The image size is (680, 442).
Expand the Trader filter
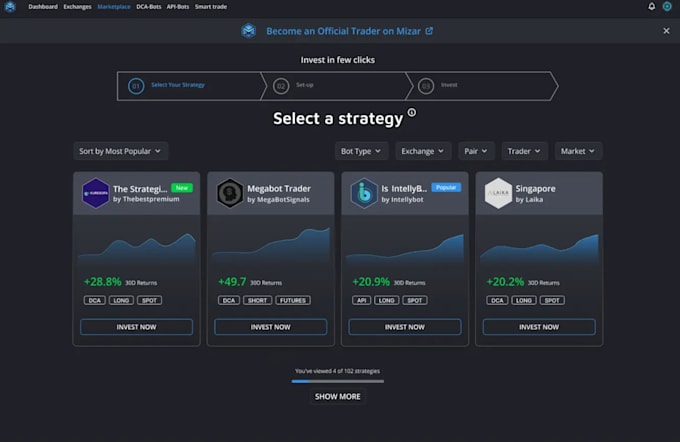pyautogui.click(x=524, y=151)
